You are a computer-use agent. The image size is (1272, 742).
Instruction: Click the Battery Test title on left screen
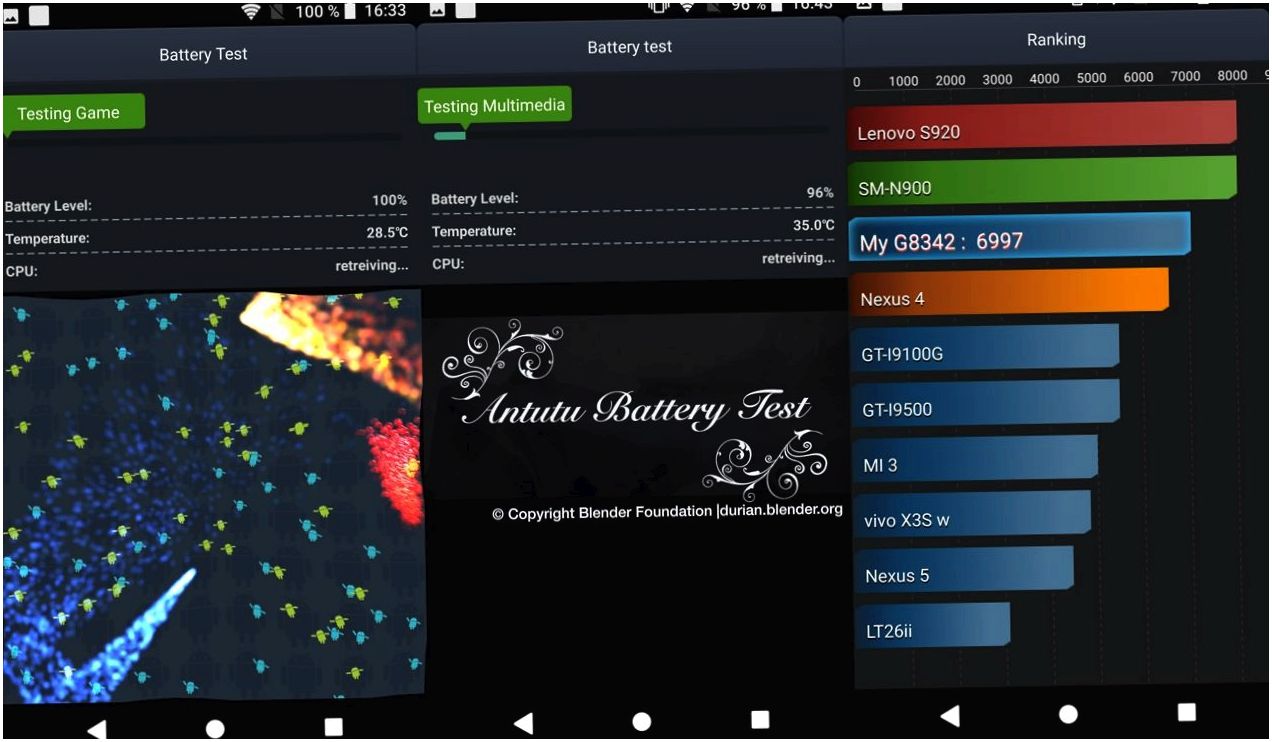203,54
